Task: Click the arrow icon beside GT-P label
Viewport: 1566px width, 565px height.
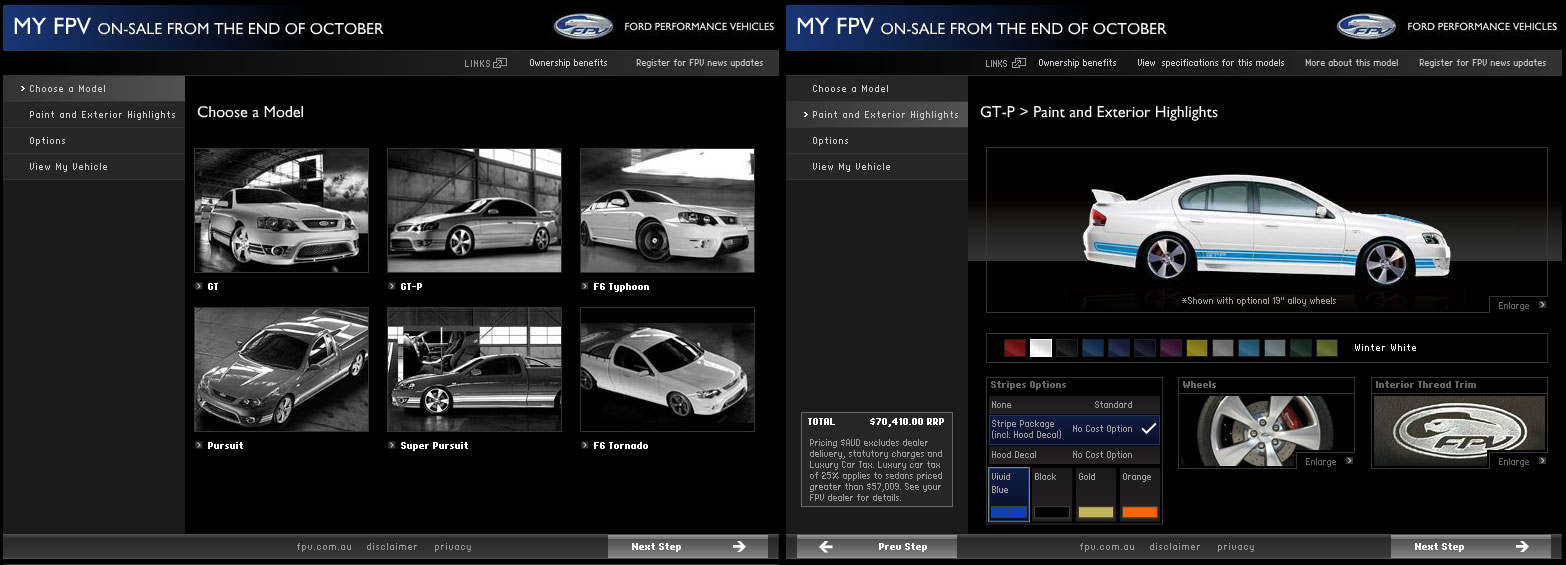Action: pos(392,286)
